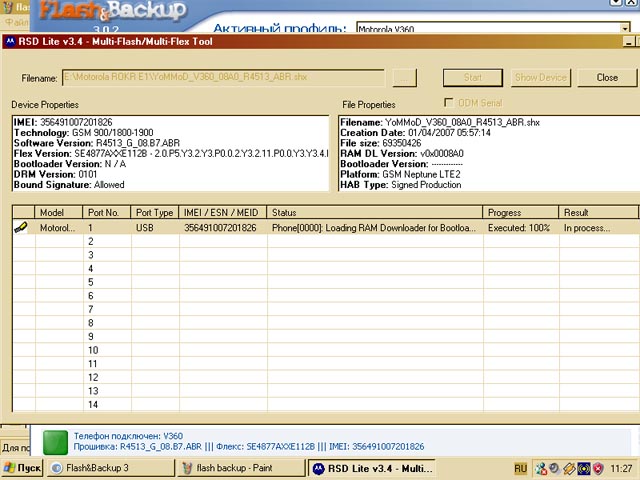Open the Windows Messenger tray icon
This screenshot has height=480, width=640.
click(541, 468)
